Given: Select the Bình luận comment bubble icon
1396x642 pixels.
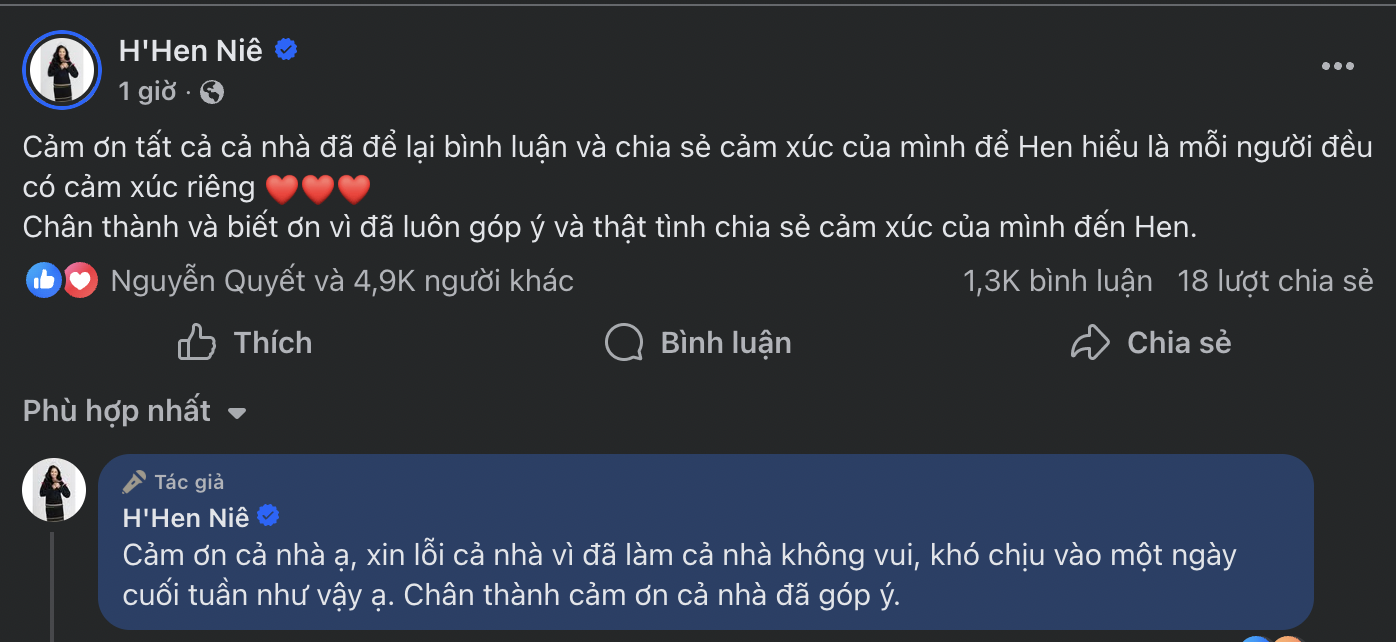Looking at the screenshot, I should (x=624, y=342).
